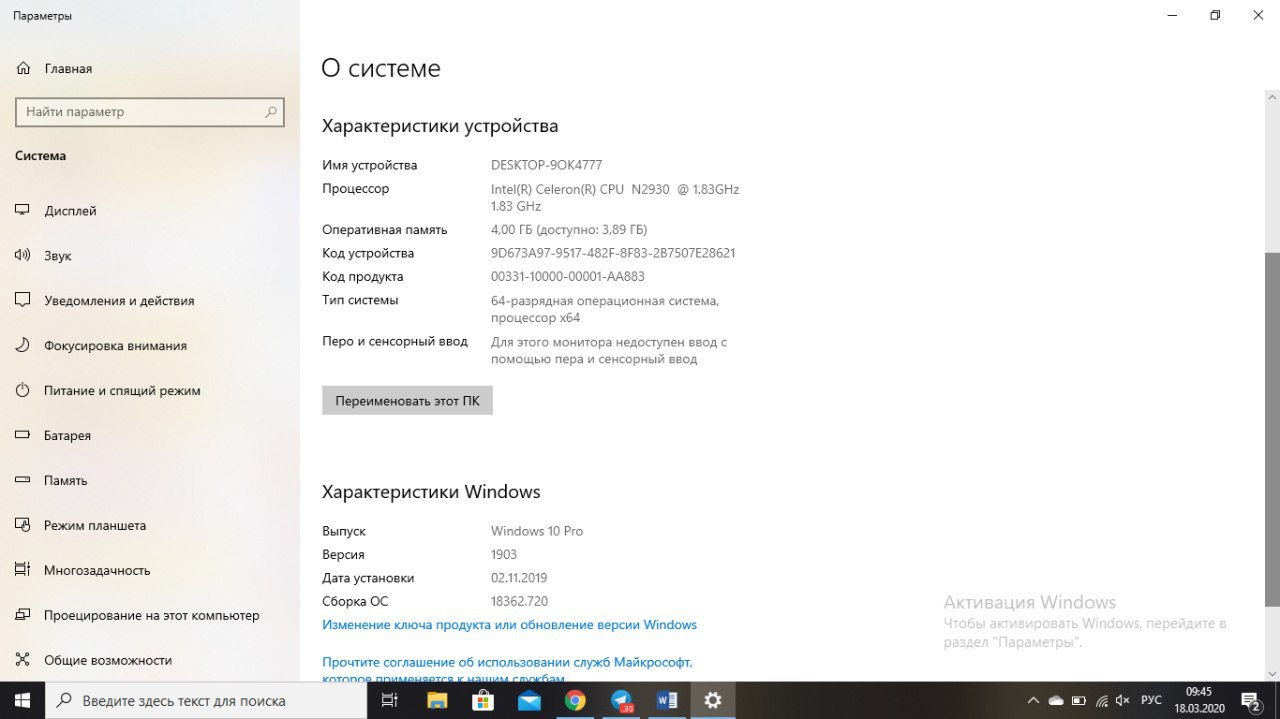Screen dimensions: 1280x719
Task: Click the OS build 18362.720 value
Action: click(x=519, y=601)
